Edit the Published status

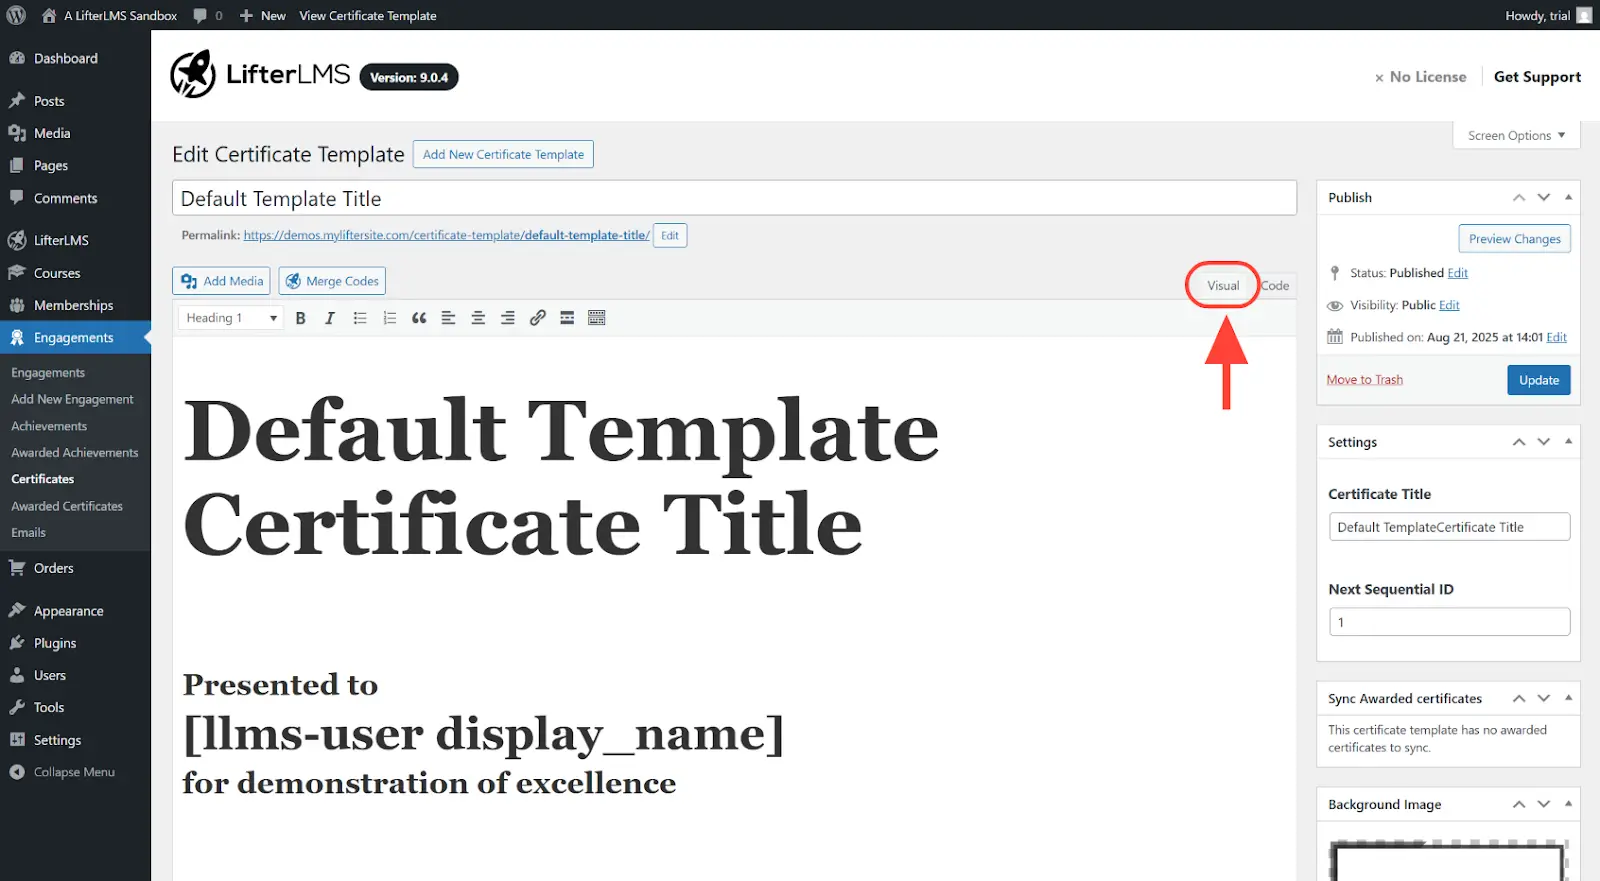[x=1458, y=273]
